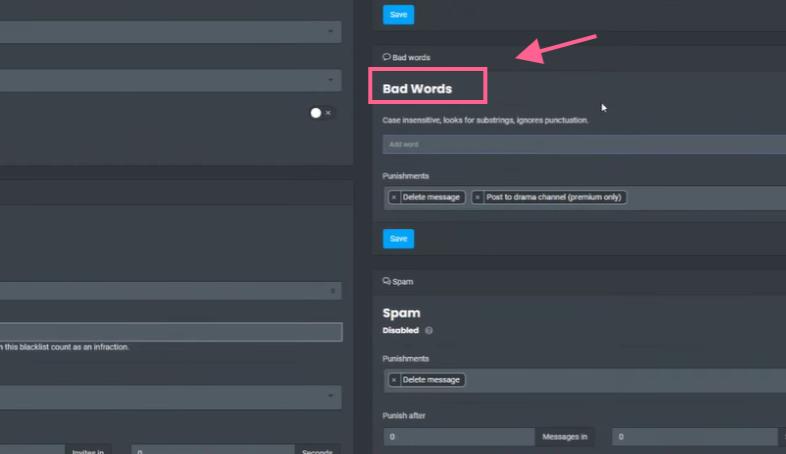Click the Bad Words punishments selection box
The width and height of the screenshot is (786, 454).
[584, 197]
